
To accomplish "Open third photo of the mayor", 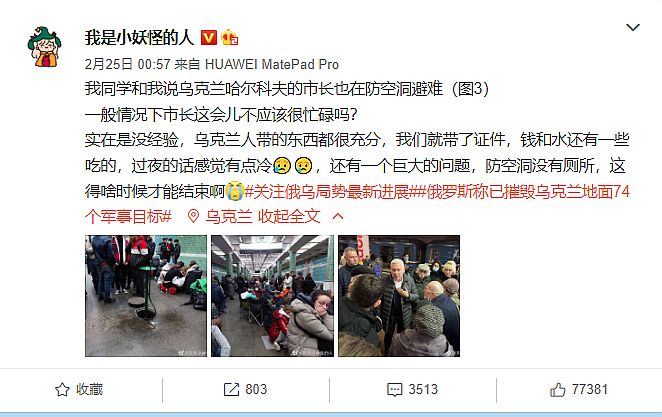I will tap(399, 296).
